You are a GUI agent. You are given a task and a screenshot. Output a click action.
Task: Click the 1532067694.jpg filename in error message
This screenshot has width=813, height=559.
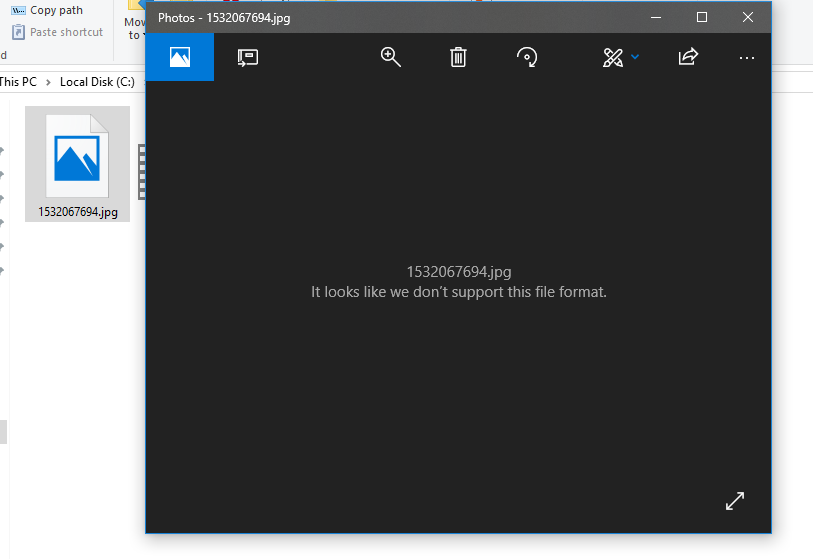tap(459, 272)
